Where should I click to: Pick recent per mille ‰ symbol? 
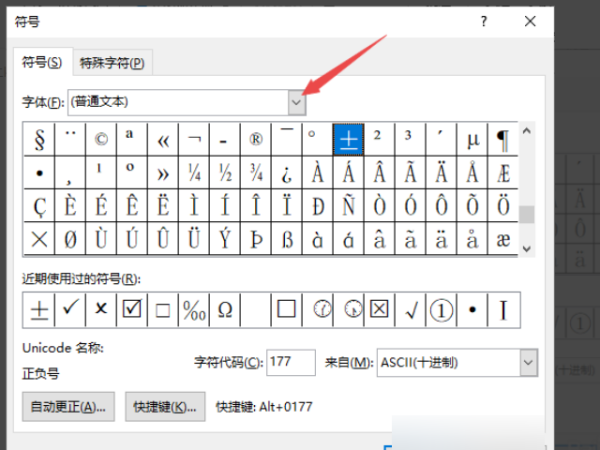click(x=194, y=310)
